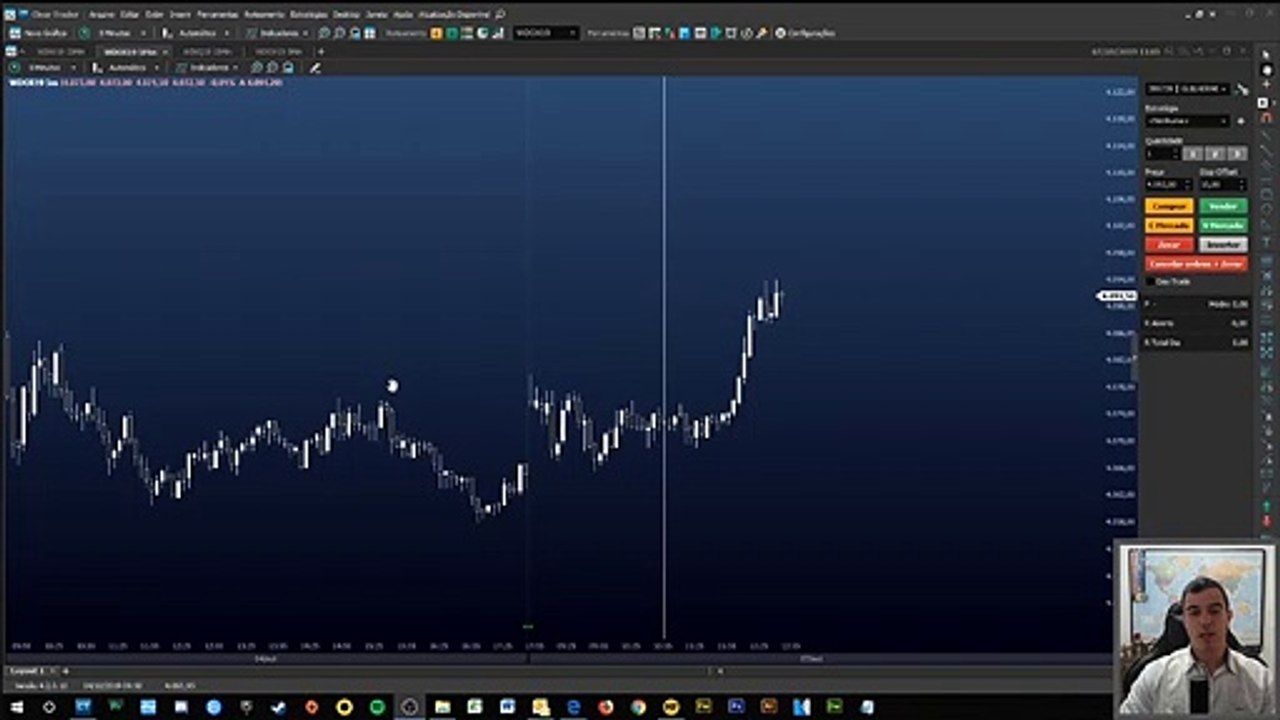This screenshot has height=720, width=1280.
Task: Open the main toolbar Indicadores dropdown
Action: pyautogui.click(x=278, y=33)
